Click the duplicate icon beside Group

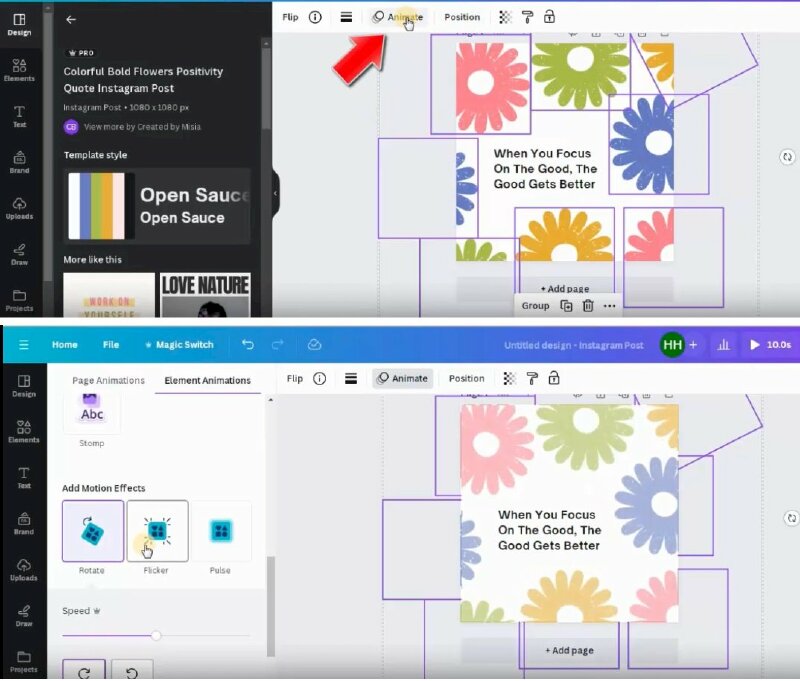click(x=566, y=306)
